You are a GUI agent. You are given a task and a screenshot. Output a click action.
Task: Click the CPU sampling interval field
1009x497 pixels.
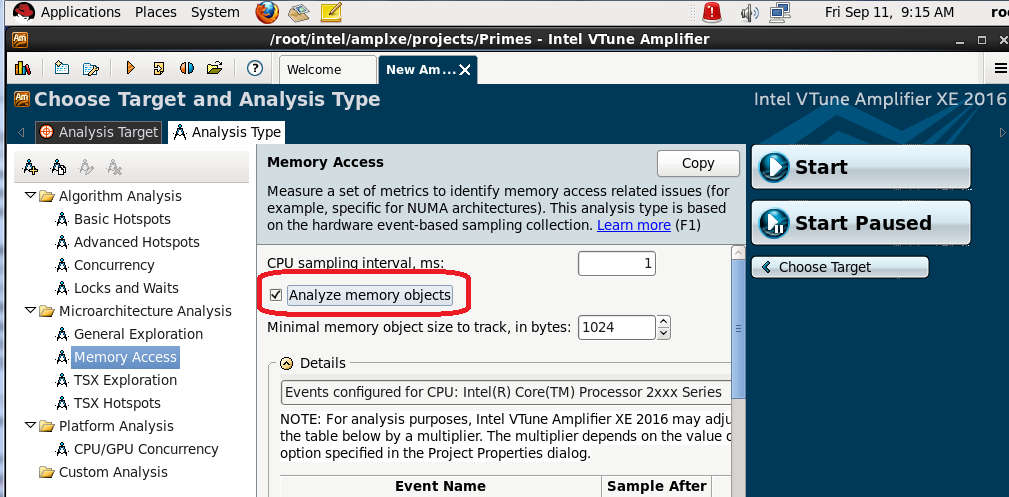tap(617, 263)
